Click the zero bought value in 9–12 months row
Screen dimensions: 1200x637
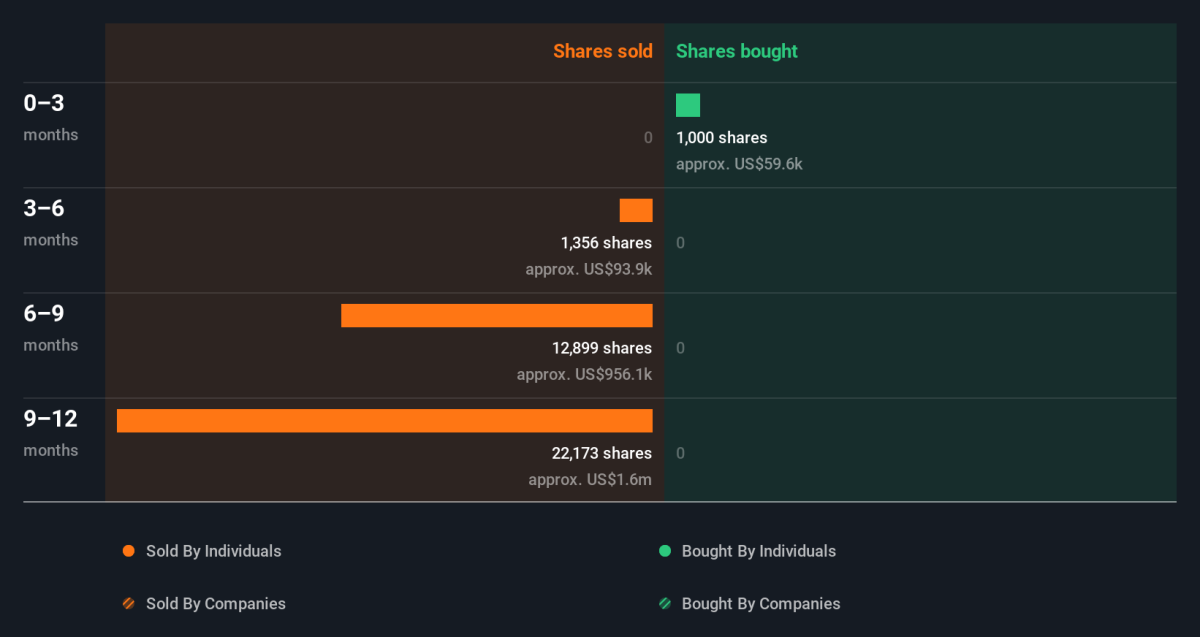click(680, 453)
